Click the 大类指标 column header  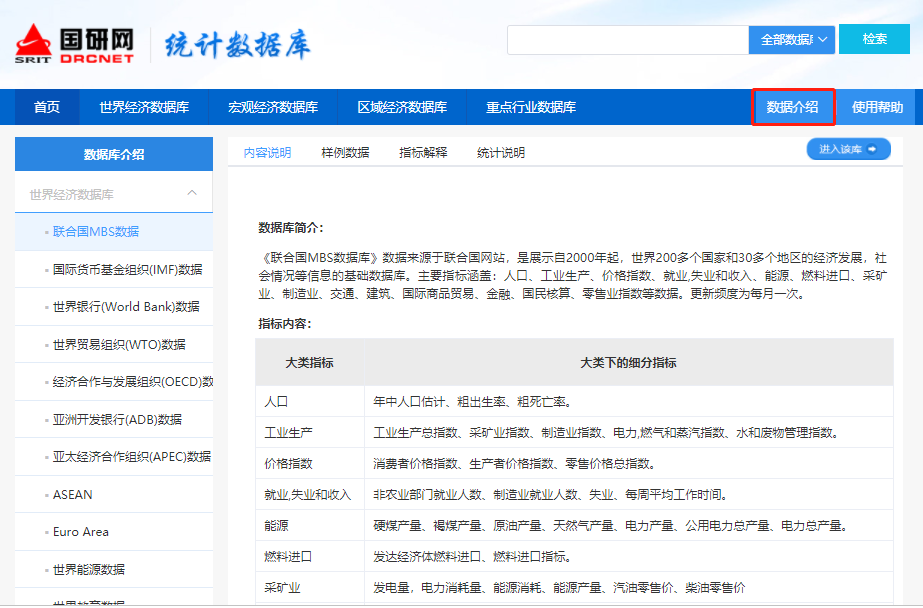pos(310,363)
